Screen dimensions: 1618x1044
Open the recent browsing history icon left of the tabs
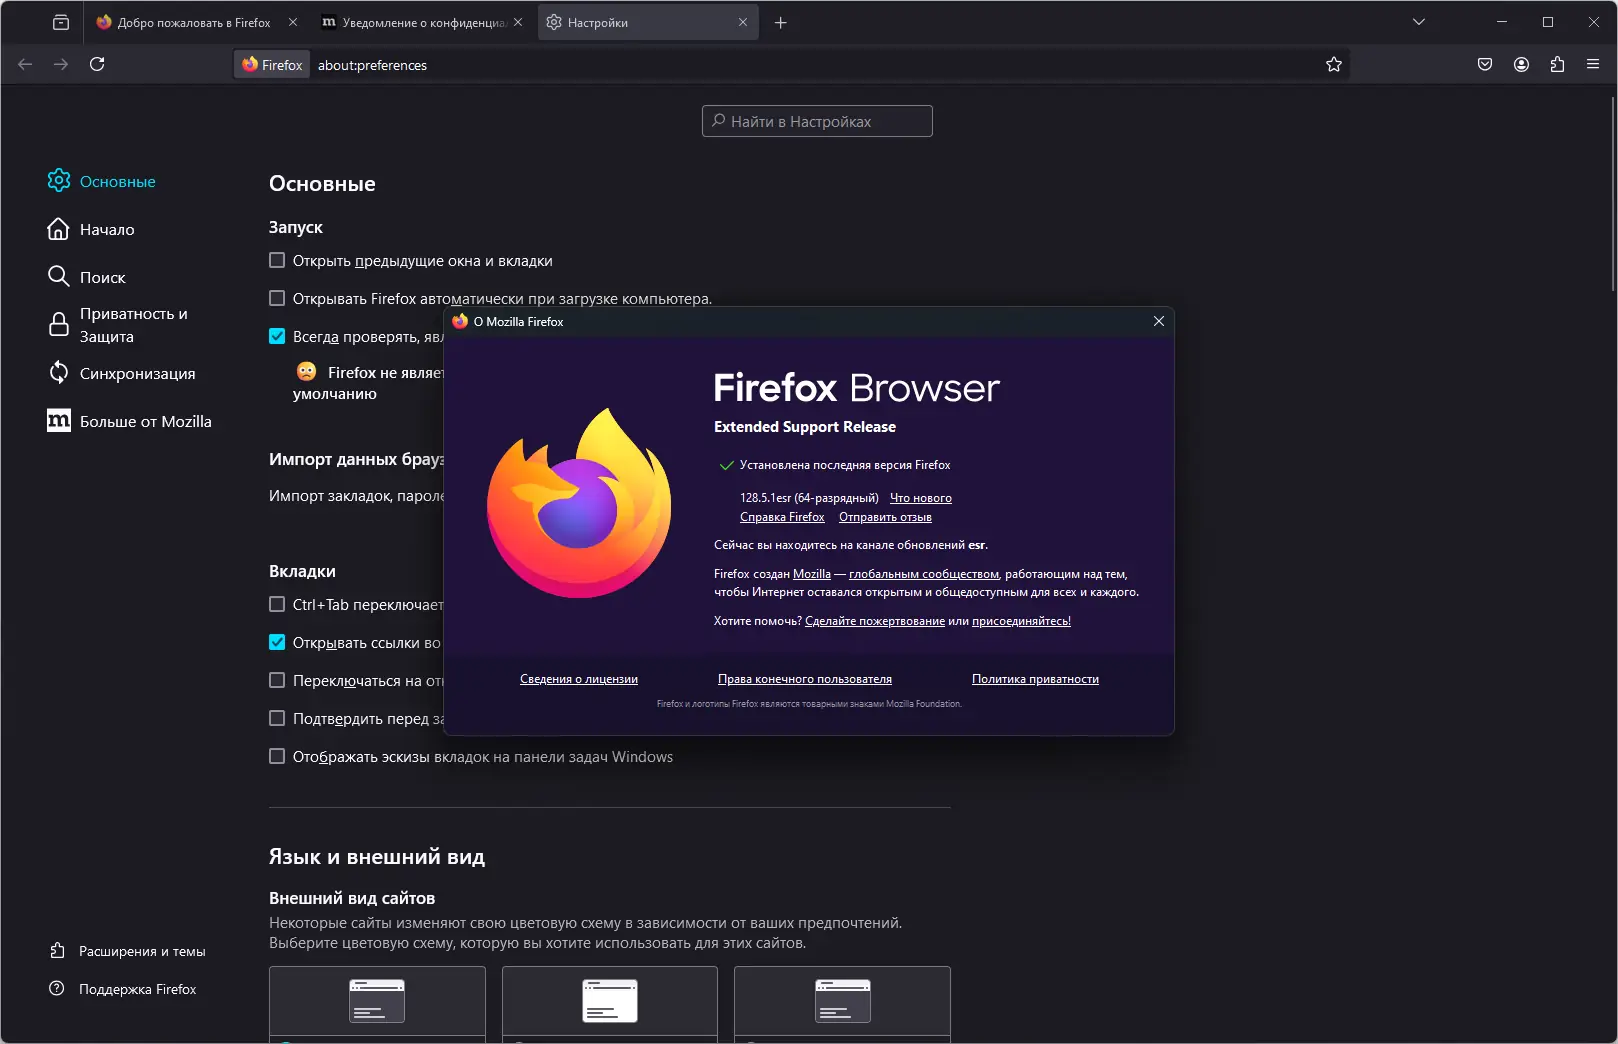coord(61,22)
